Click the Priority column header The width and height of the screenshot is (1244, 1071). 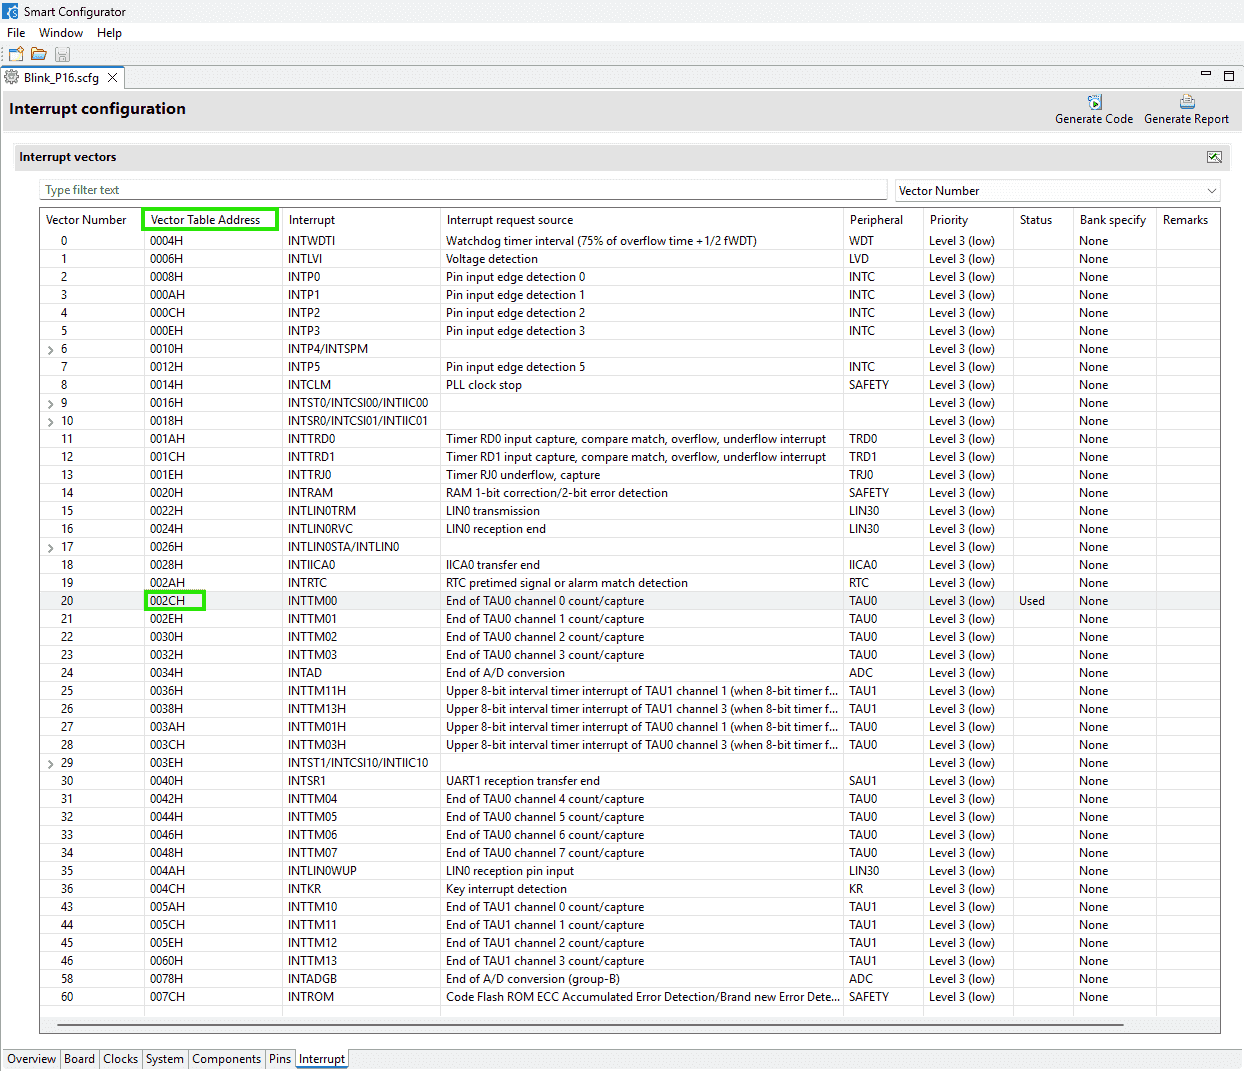click(949, 220)
